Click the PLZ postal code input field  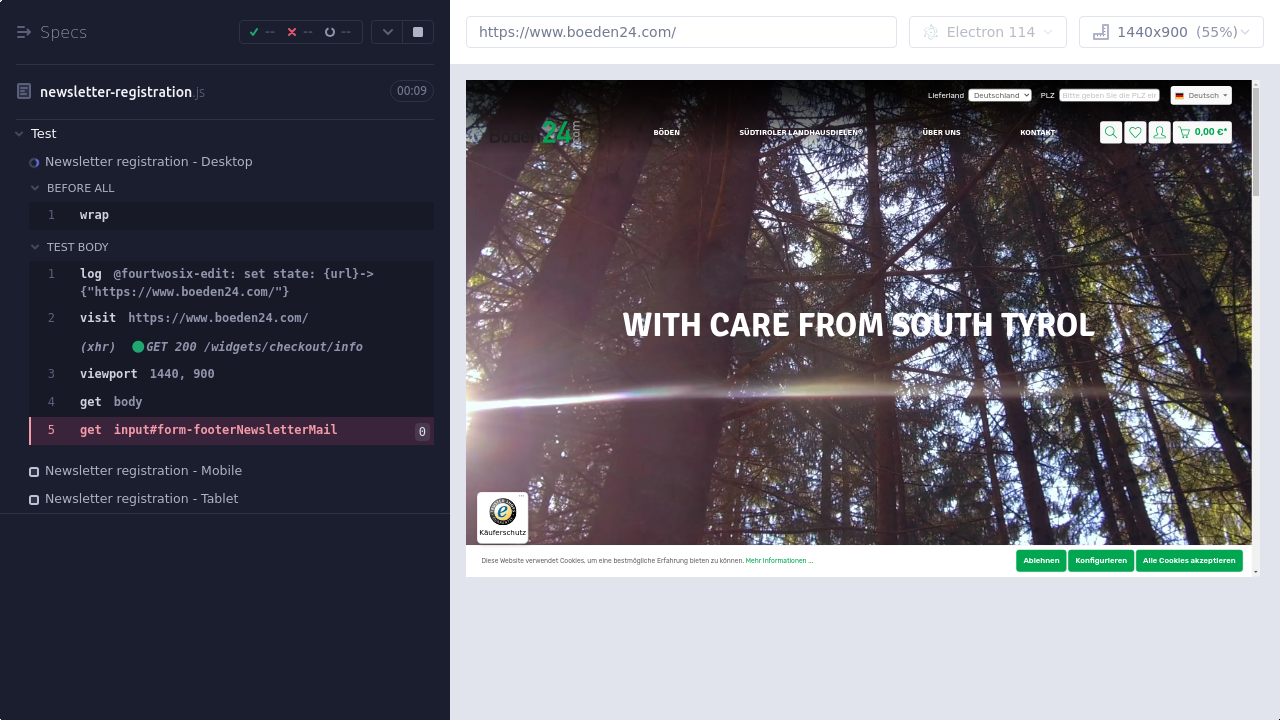pyautogui.click(x=1109, y=95)
